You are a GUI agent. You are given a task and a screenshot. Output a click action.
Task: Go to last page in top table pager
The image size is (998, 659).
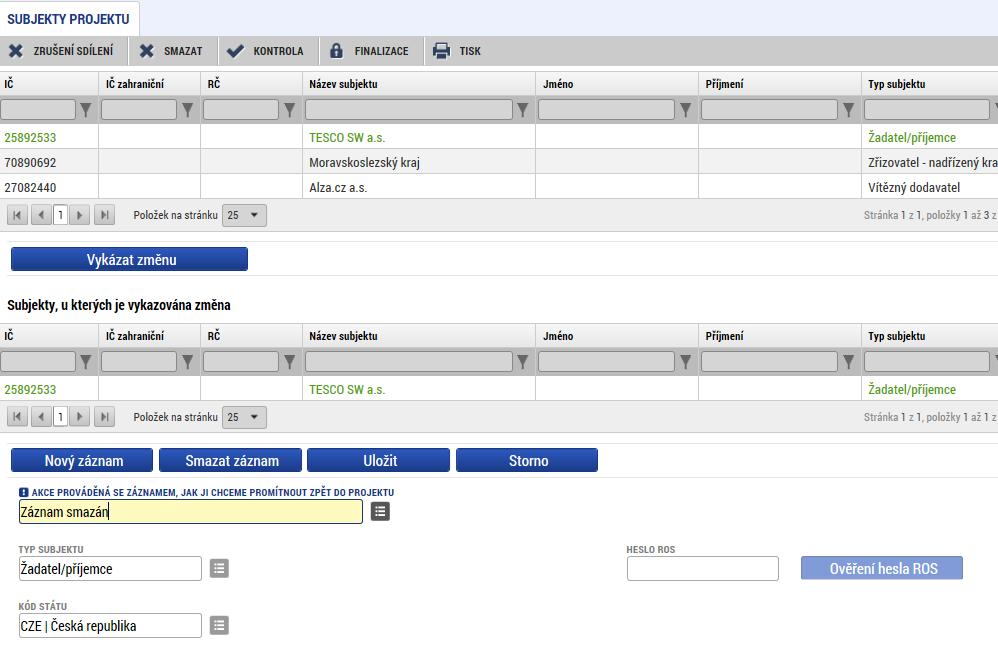coord(104,215)
